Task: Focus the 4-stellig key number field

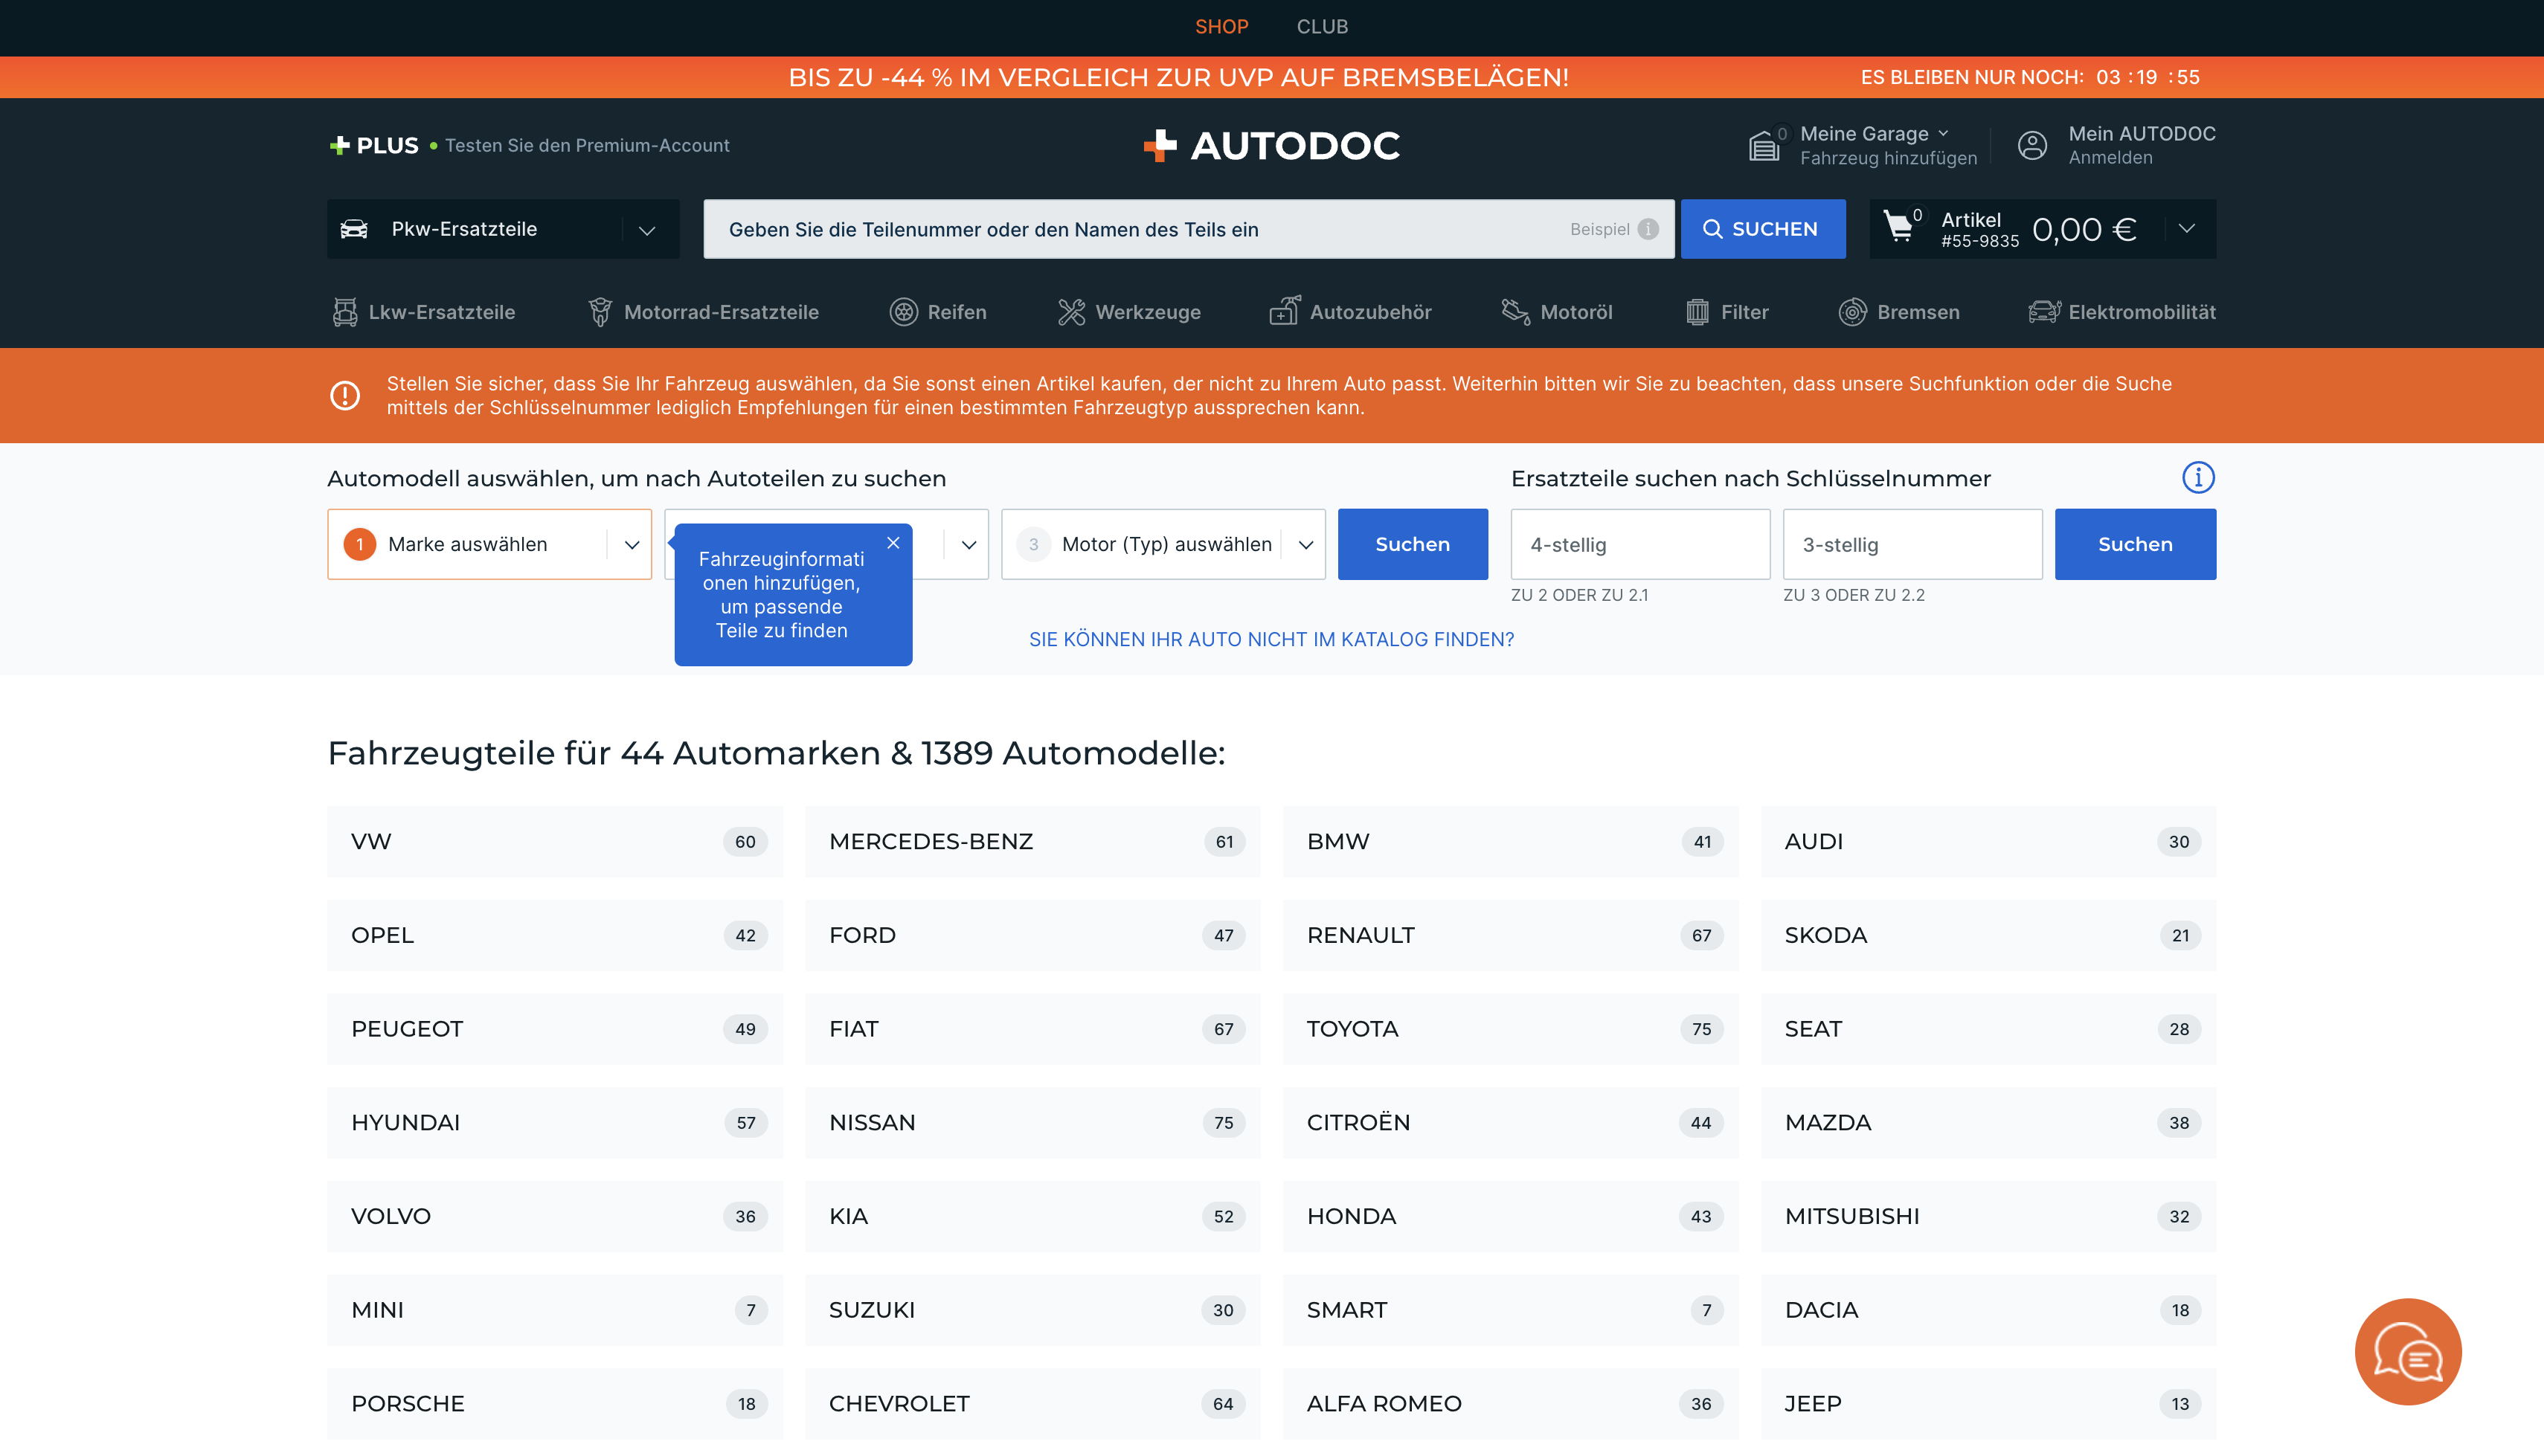Action: pyautogui.click(x=1640, y=544)
